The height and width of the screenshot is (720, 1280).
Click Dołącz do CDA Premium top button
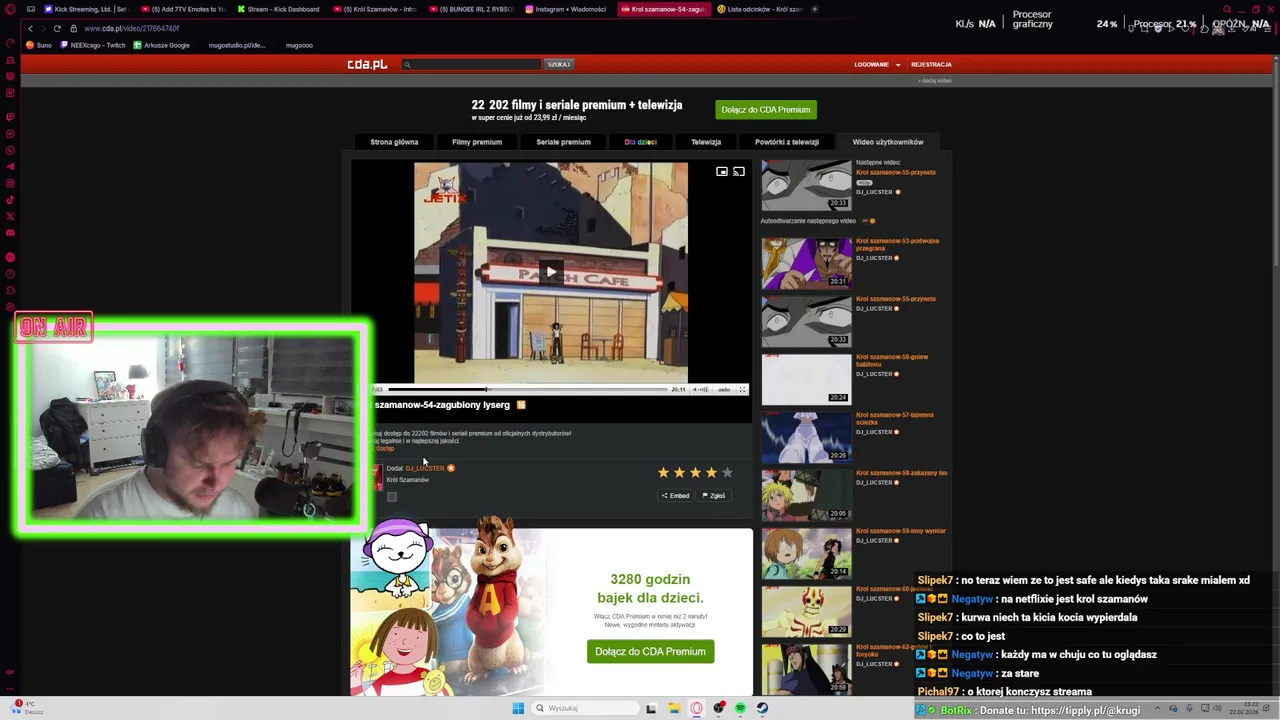point(766,110)
